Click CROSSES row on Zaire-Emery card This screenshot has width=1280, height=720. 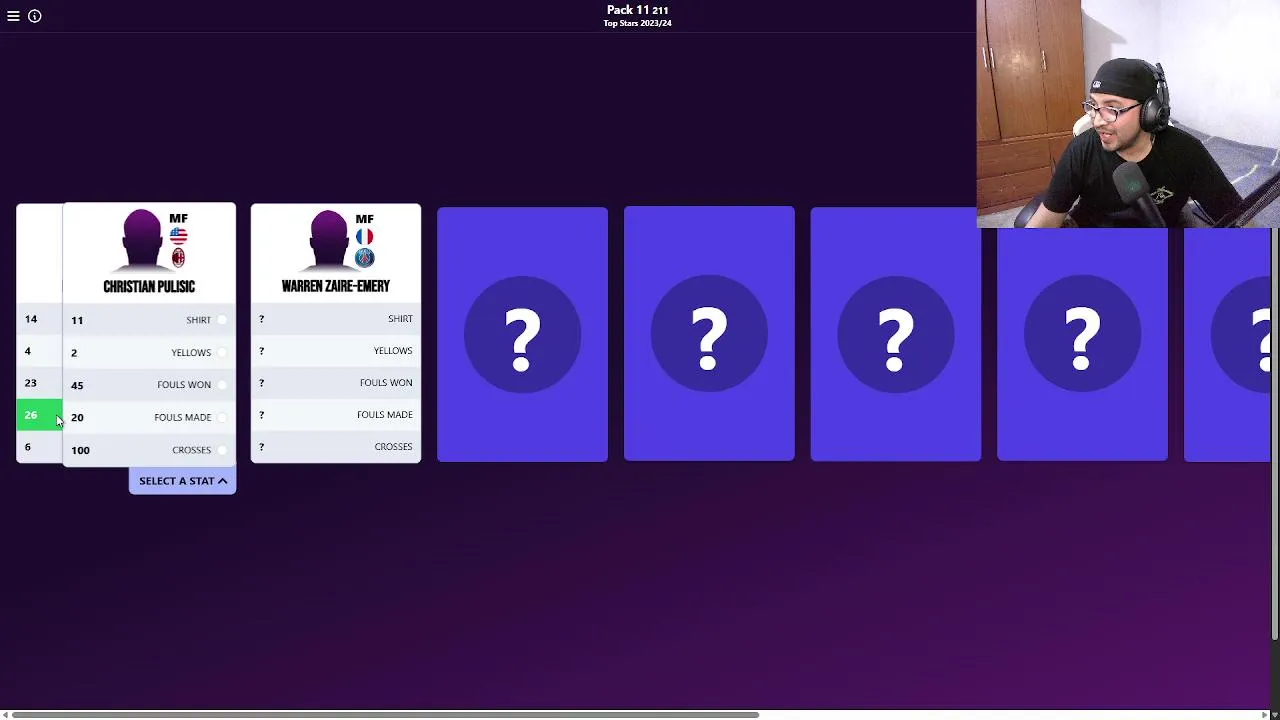click(336, 447)
